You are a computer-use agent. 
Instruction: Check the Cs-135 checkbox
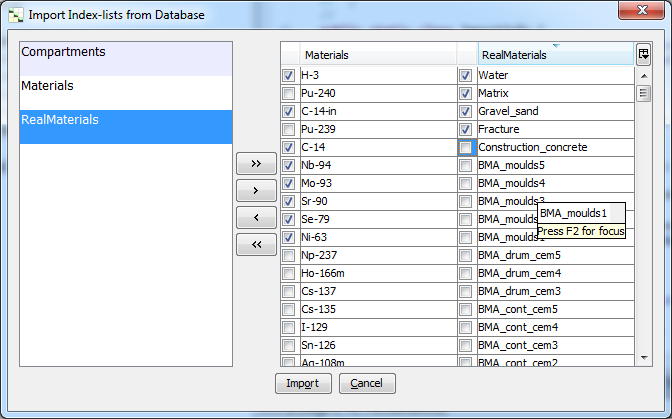tap(288, 310)
